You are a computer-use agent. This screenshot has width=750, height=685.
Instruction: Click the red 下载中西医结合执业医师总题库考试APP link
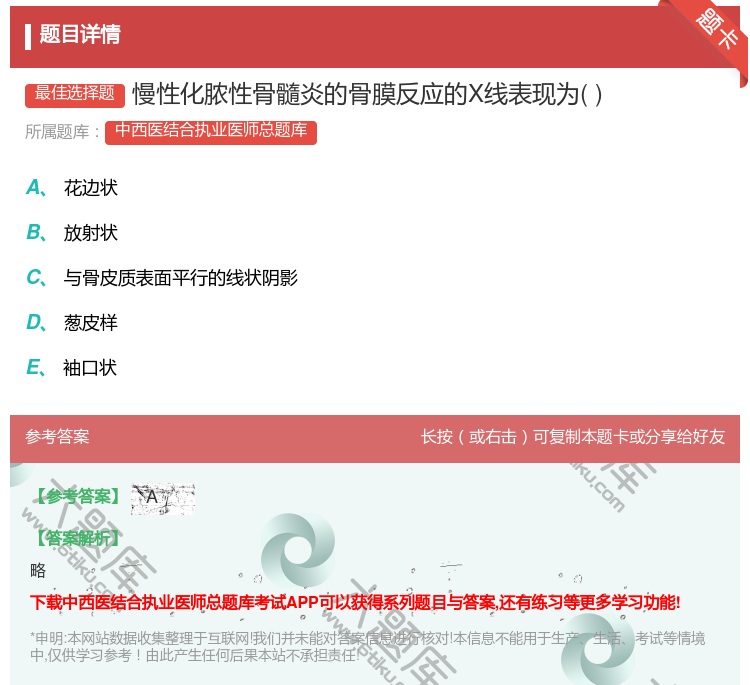[x=355, y=602]
